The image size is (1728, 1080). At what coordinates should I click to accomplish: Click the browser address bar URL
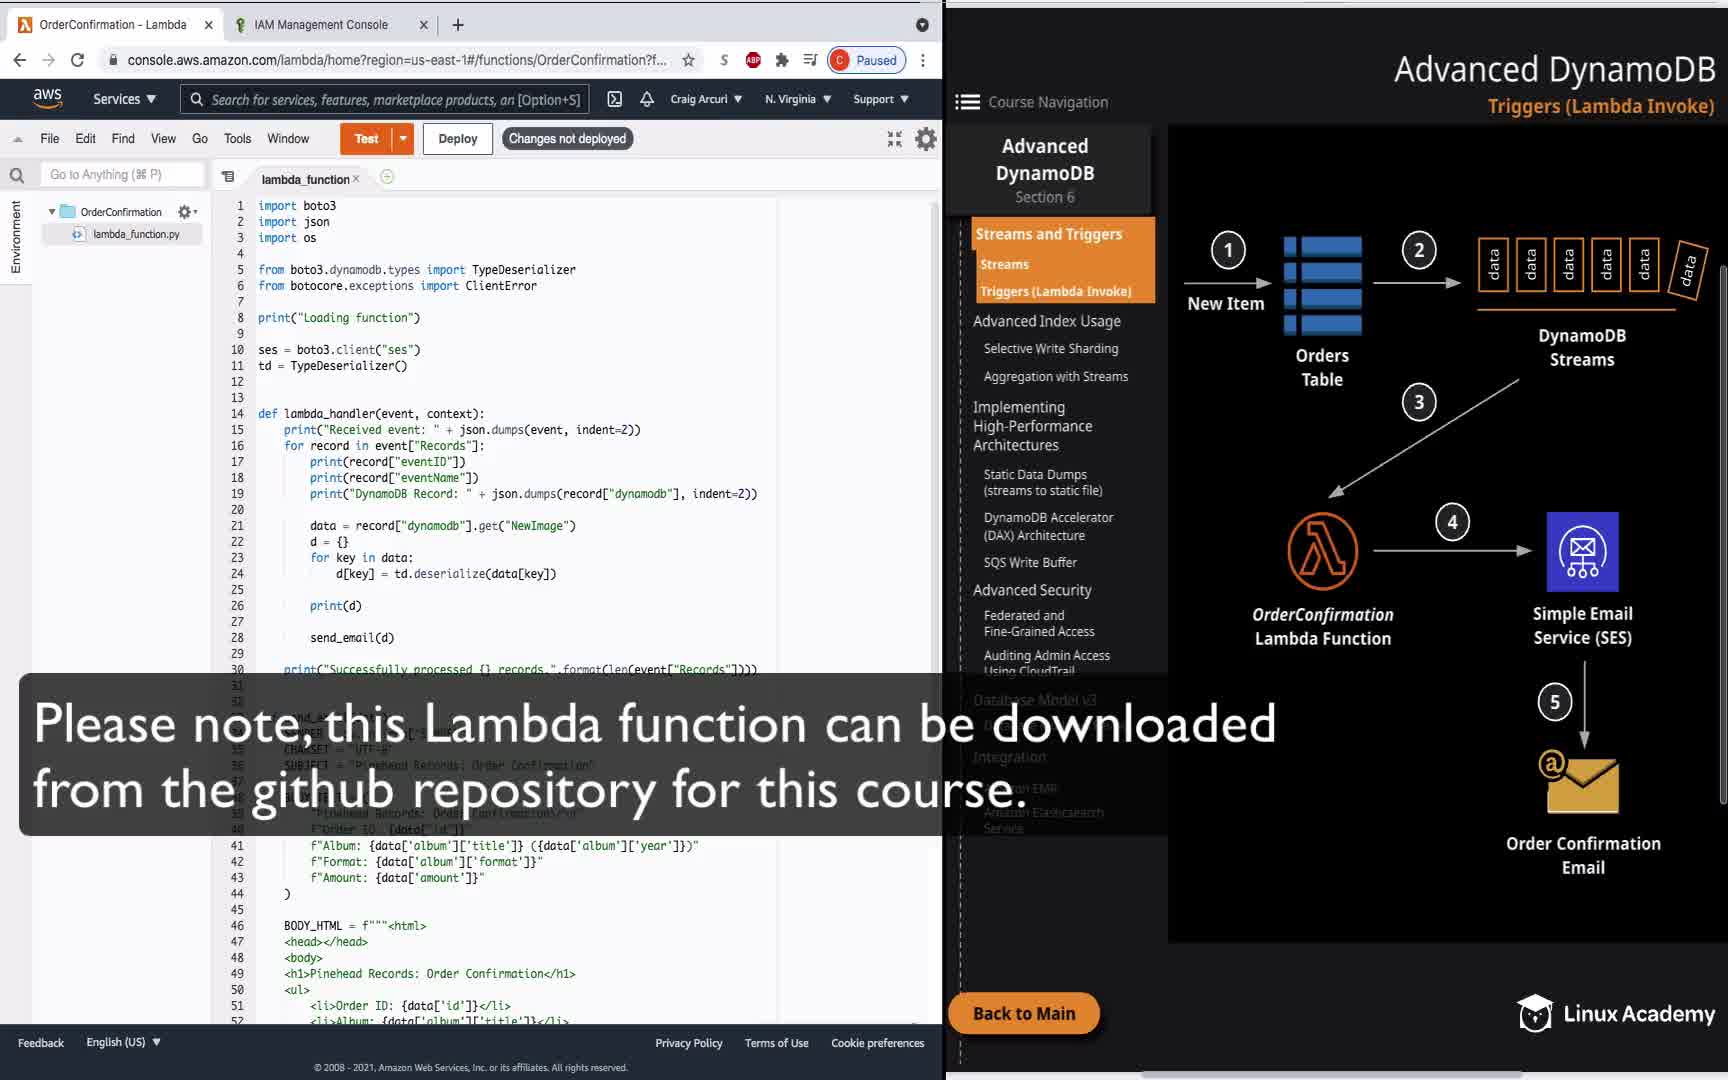click(396, 60)
